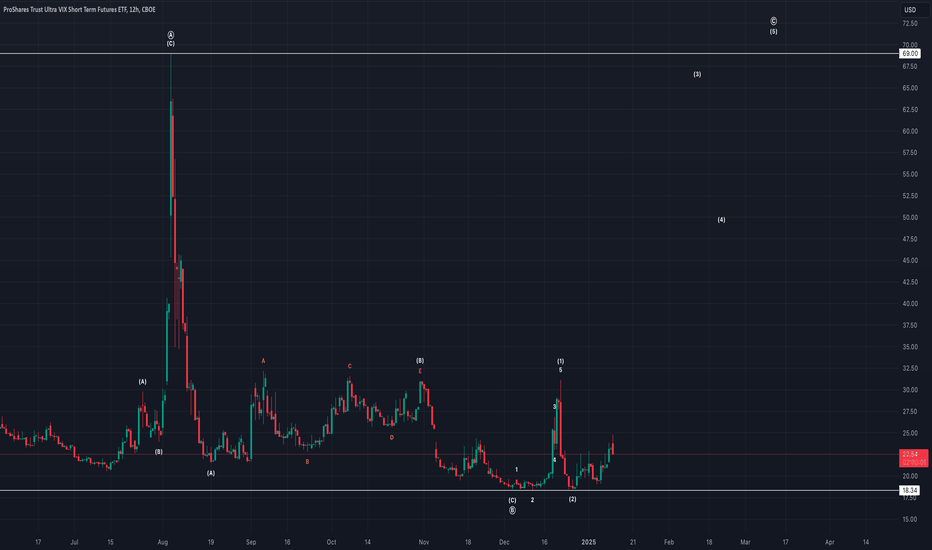The height and width of the screenshot is (550, 932).
Task: Click the Feb label on time axis
Action: pyautogui.click(x=669, y=542)
